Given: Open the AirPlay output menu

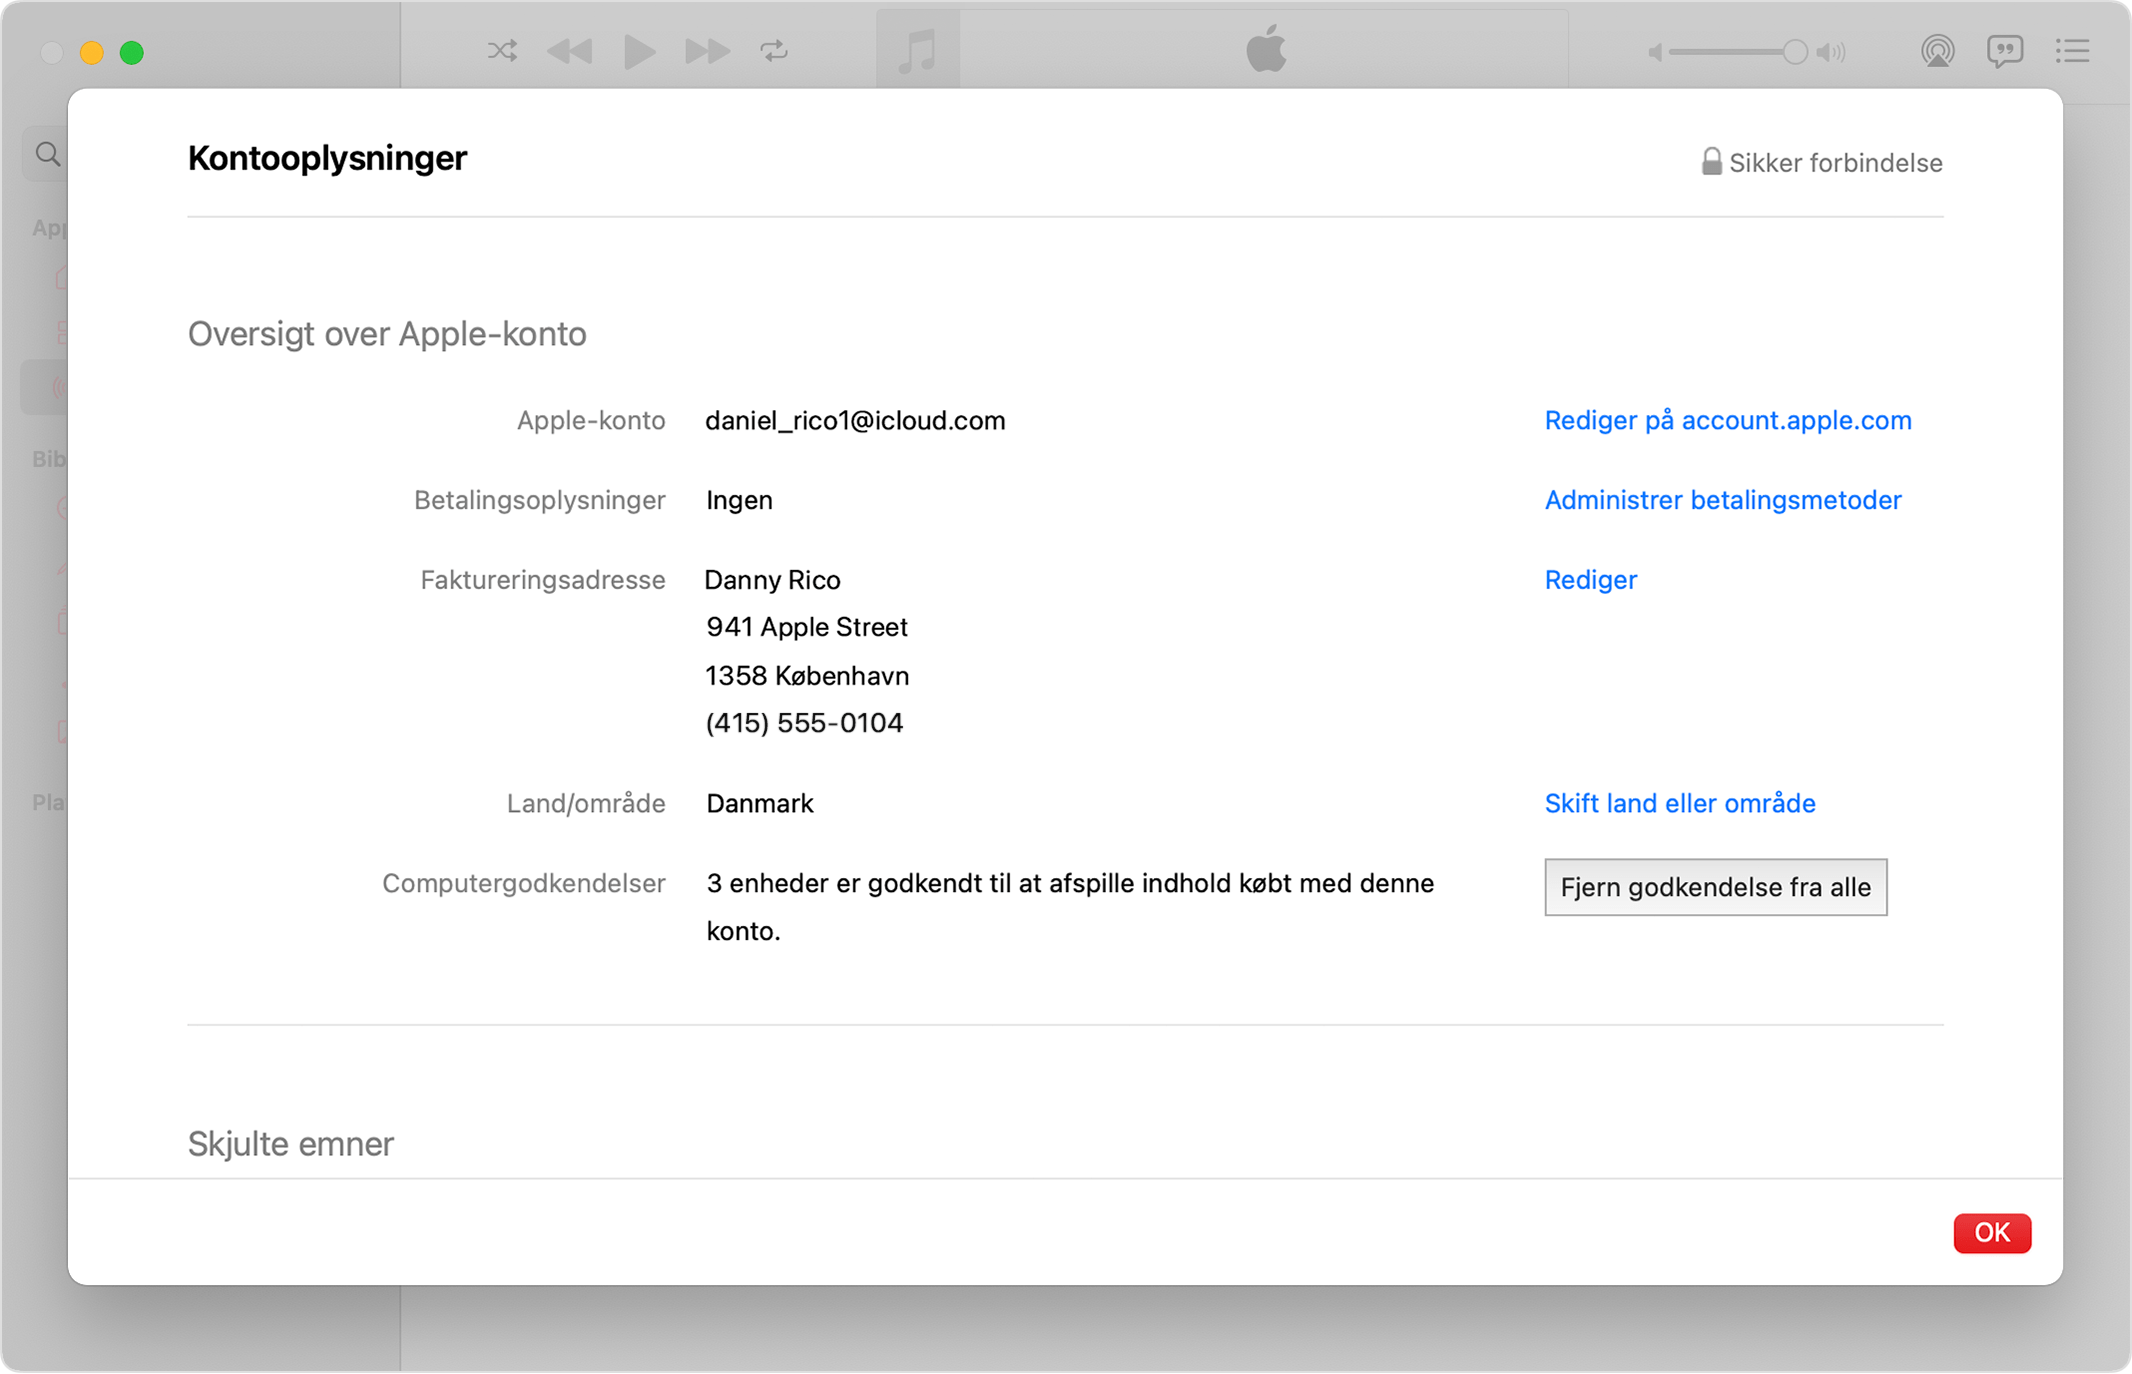Looking at the screenshot, I should coord(1937,51).
